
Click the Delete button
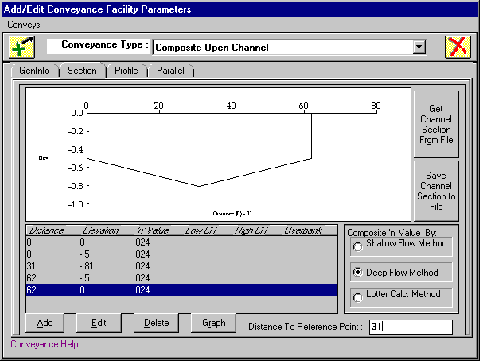click(156, 323)
